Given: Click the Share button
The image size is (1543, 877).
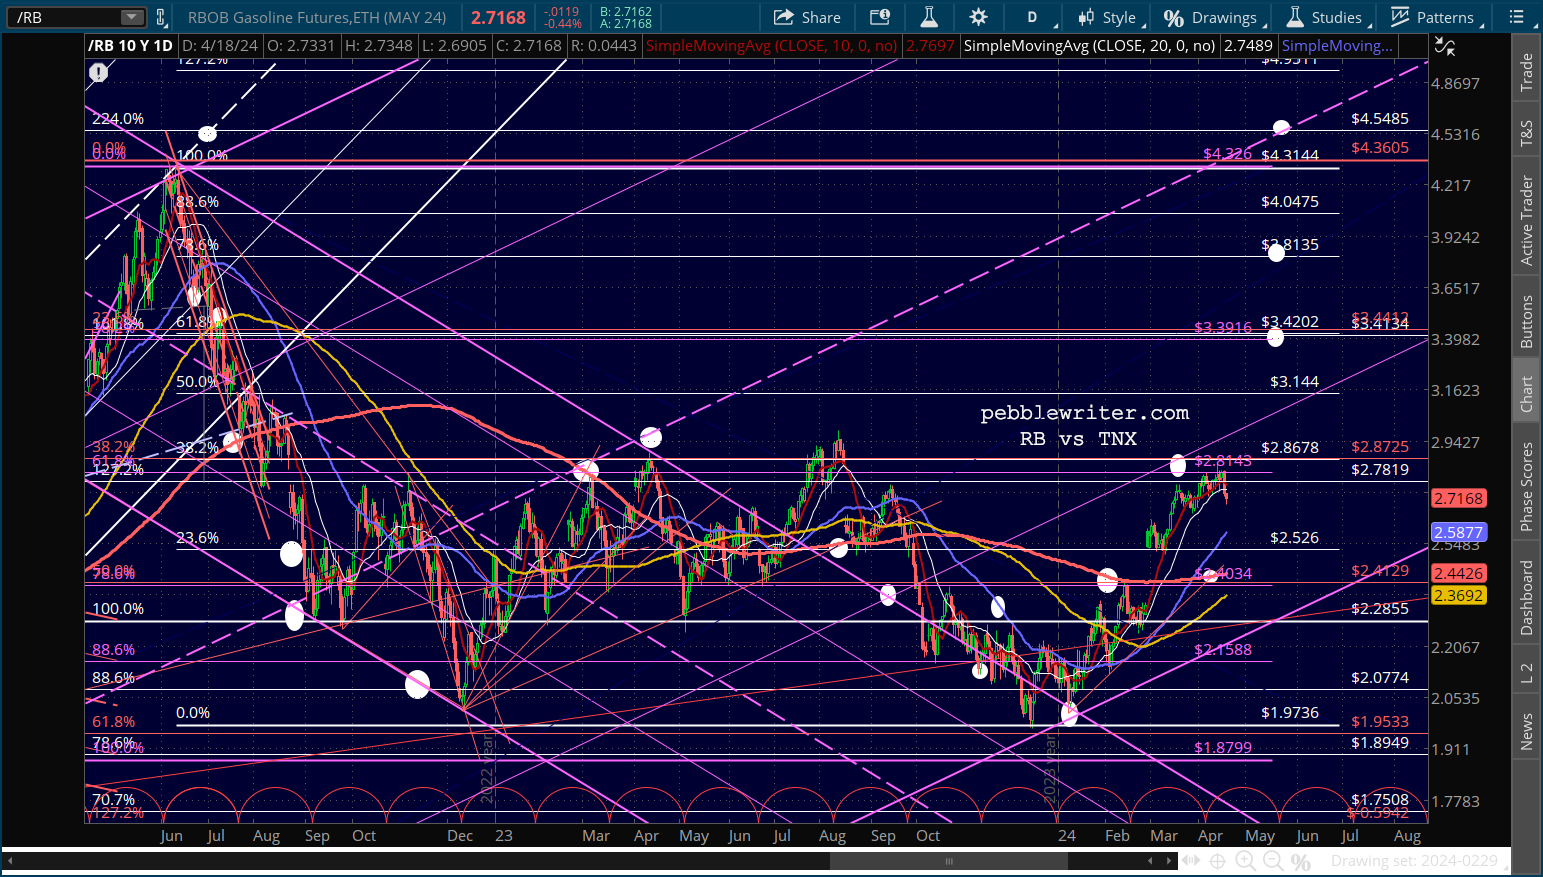Looking at the screenshot, I should coord(807,17).
